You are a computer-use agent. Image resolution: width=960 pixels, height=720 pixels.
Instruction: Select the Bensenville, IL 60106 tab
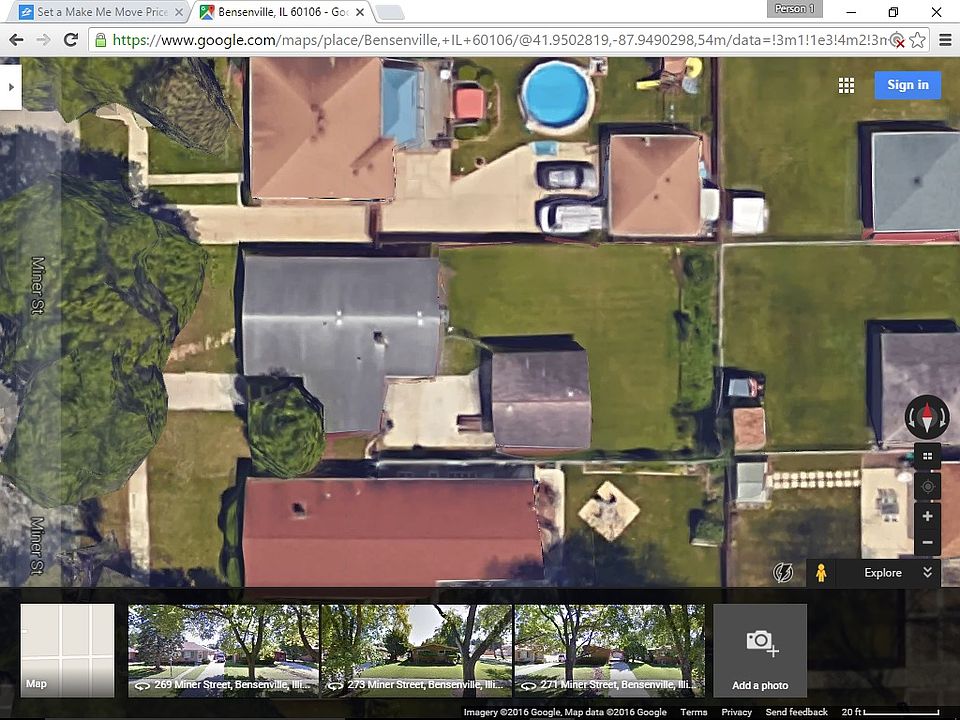tap(283, 12)
